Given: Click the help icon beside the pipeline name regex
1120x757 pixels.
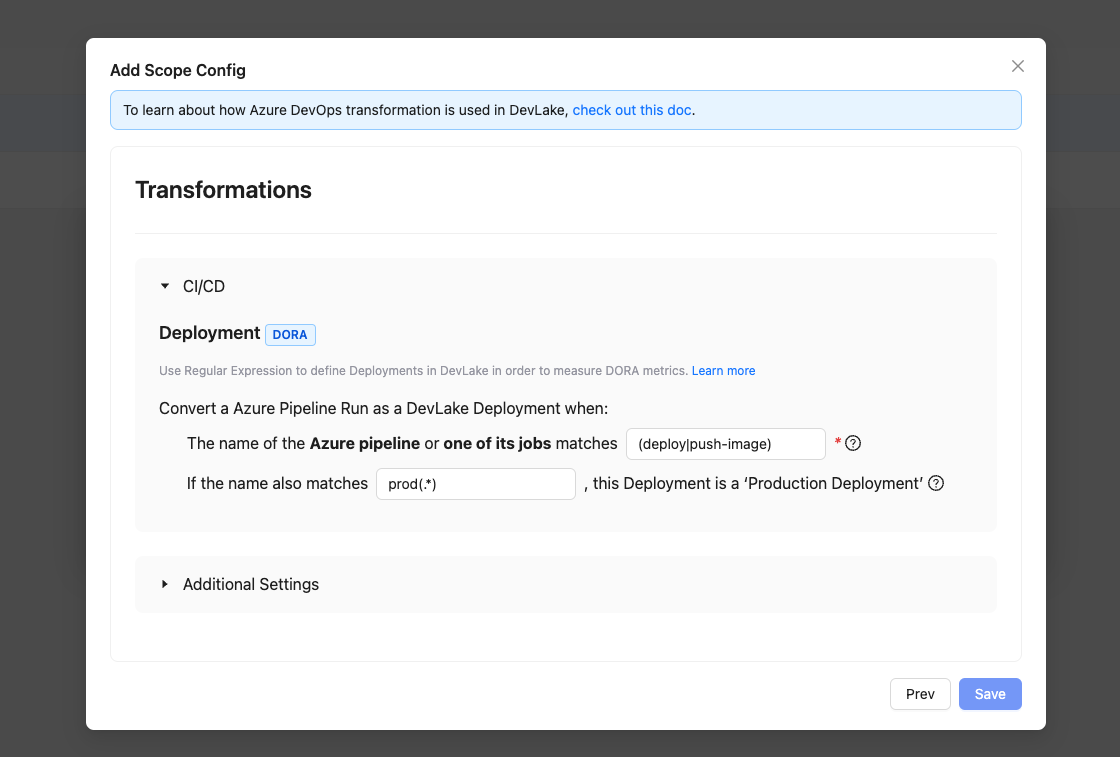Looking at the screenshot, I should (852, 442).
